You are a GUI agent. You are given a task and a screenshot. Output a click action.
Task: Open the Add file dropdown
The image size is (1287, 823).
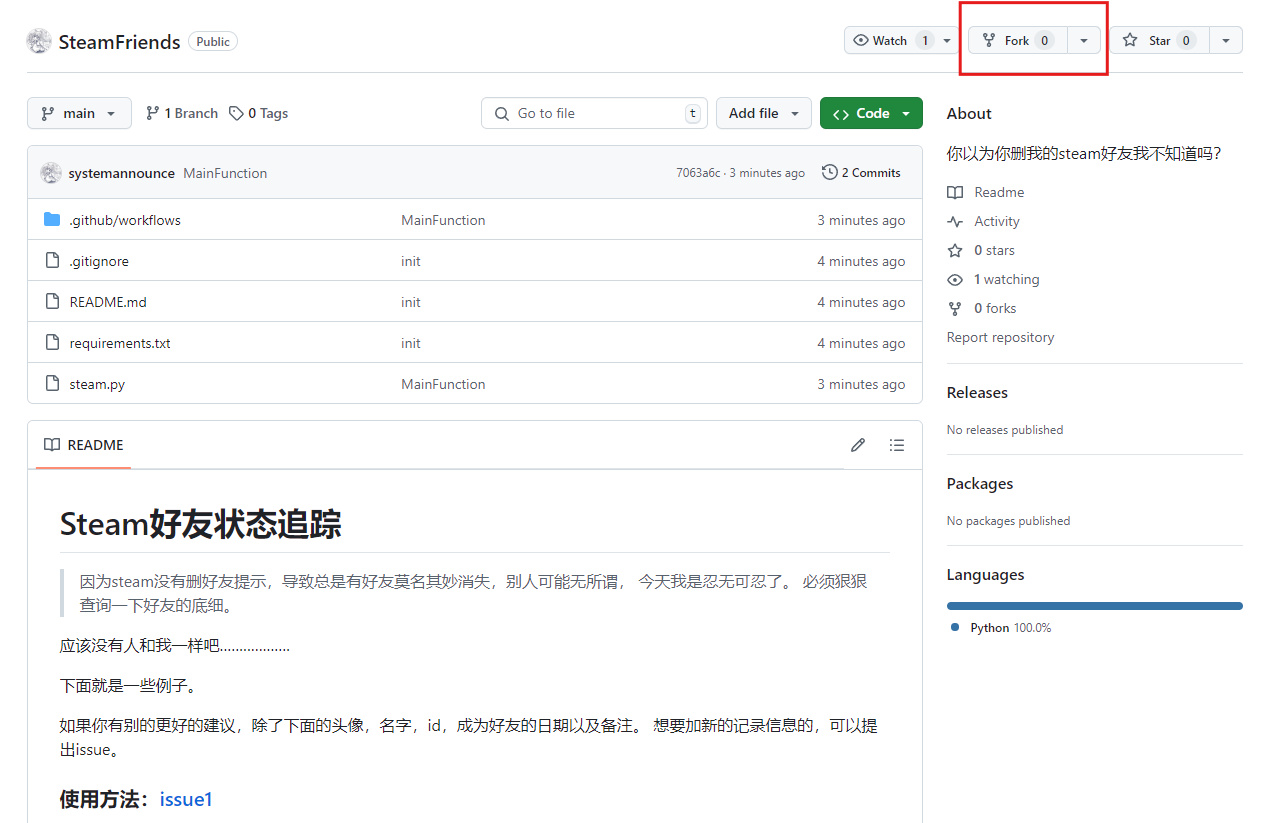click(x=764, y=113)
